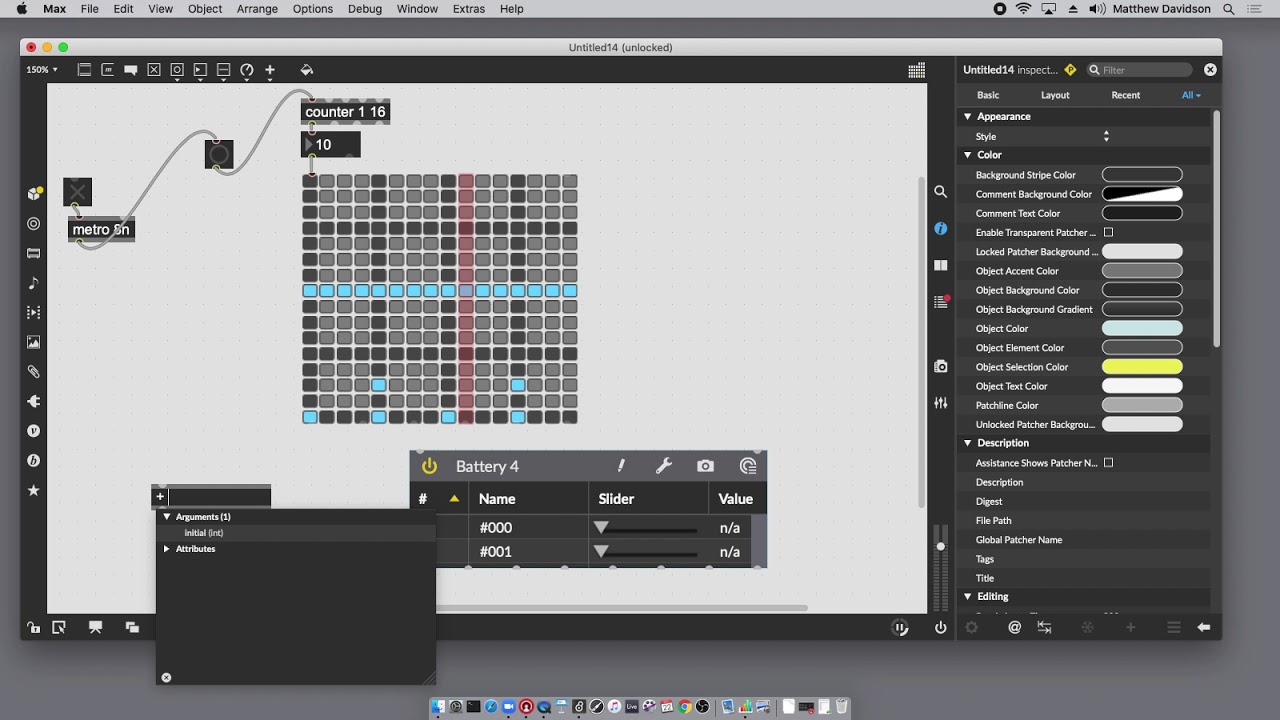Open the Extras menu
This screenshot has width=1280, height=720.
pyautogui.click(x=468, y=9)
